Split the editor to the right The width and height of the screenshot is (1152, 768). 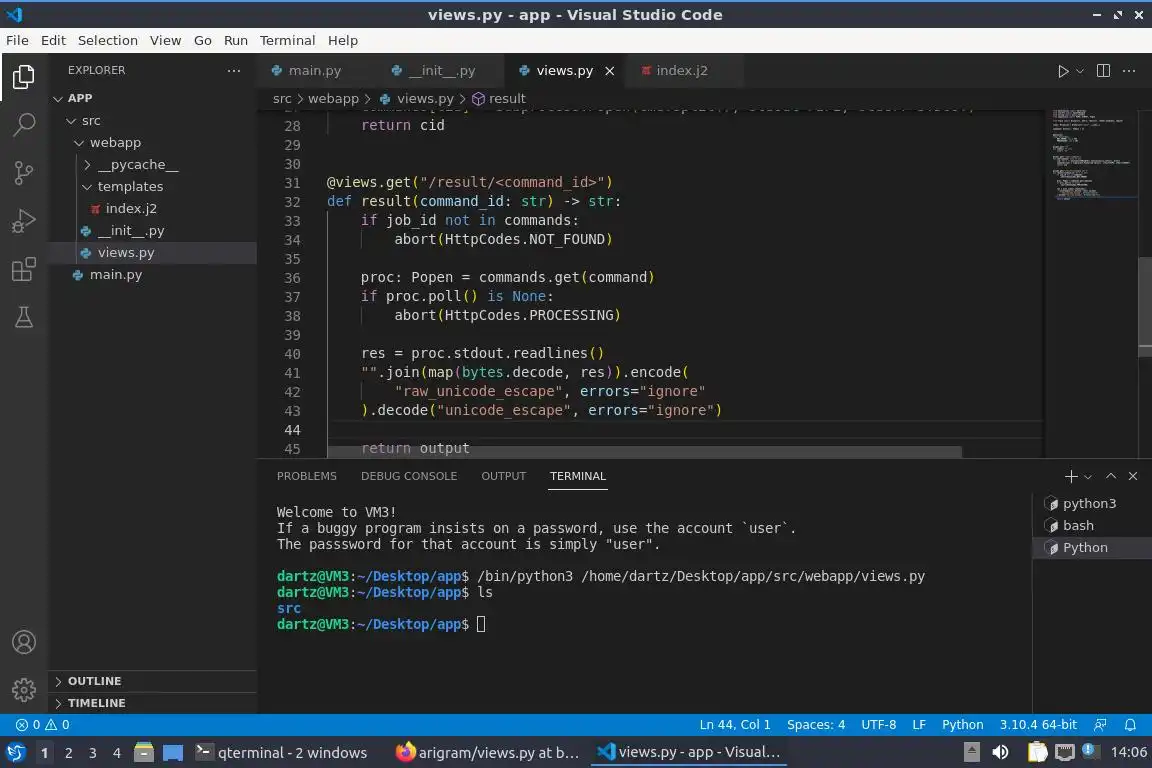[x=1103, y=71]
